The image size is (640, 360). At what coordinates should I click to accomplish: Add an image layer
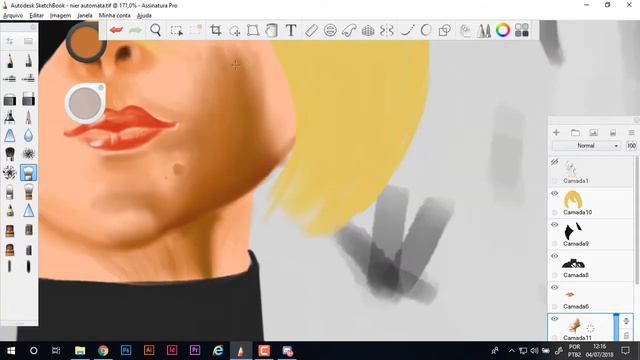[593, 133]
